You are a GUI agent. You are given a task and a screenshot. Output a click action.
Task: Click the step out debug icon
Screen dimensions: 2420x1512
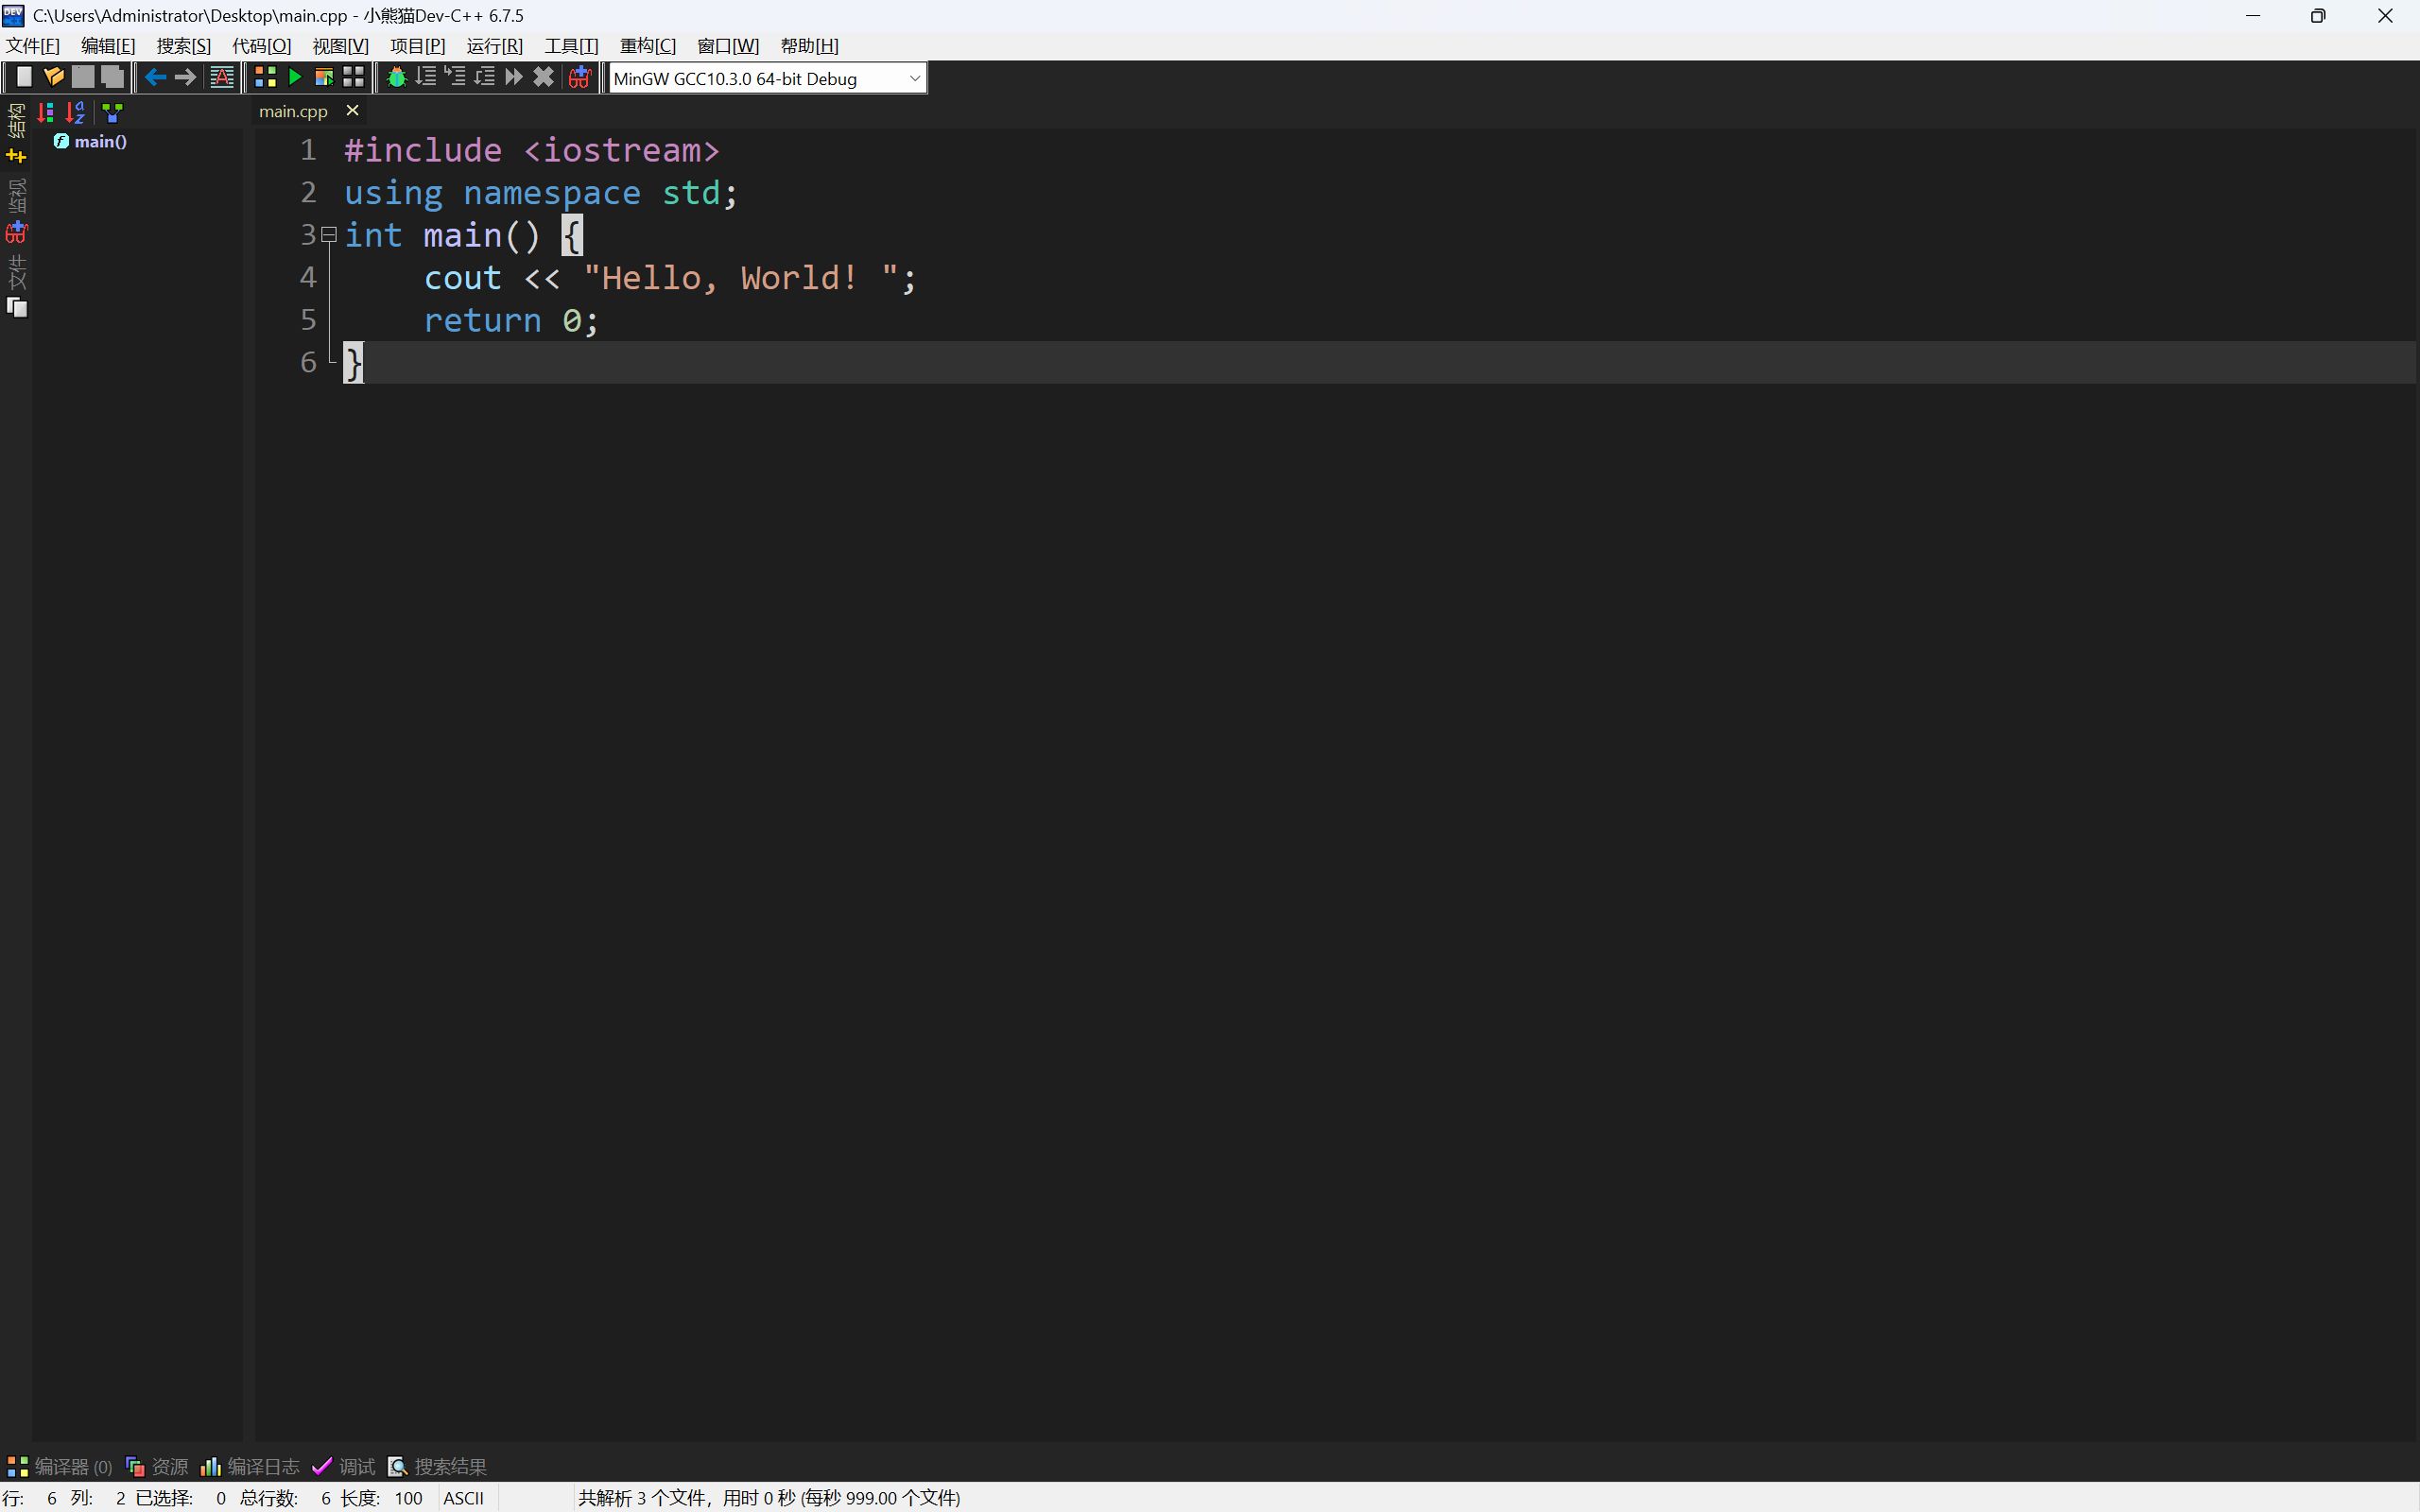pyautogui.click(x=485, y=77)
